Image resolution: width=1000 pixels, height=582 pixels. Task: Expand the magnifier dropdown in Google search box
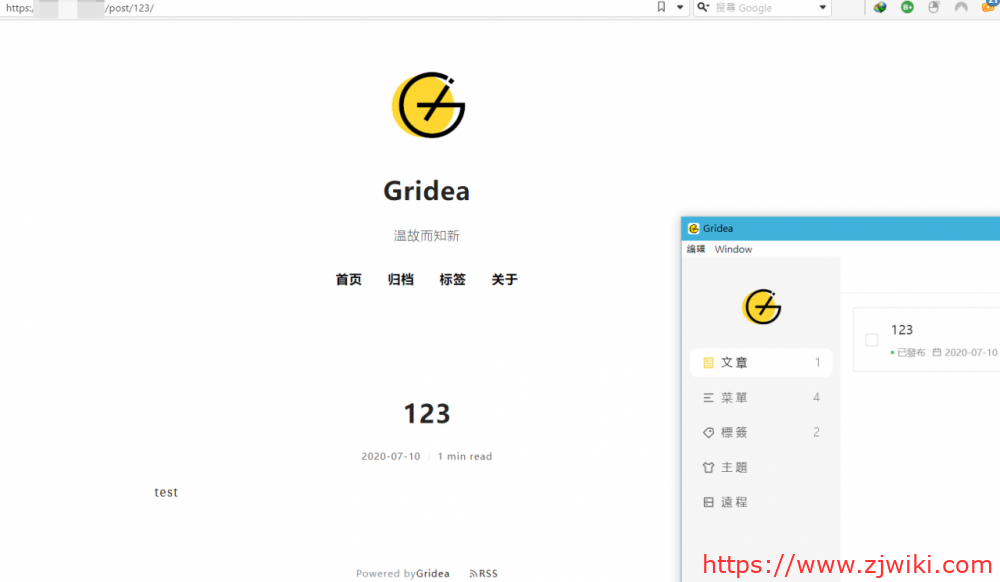click(x=703, y=7)
